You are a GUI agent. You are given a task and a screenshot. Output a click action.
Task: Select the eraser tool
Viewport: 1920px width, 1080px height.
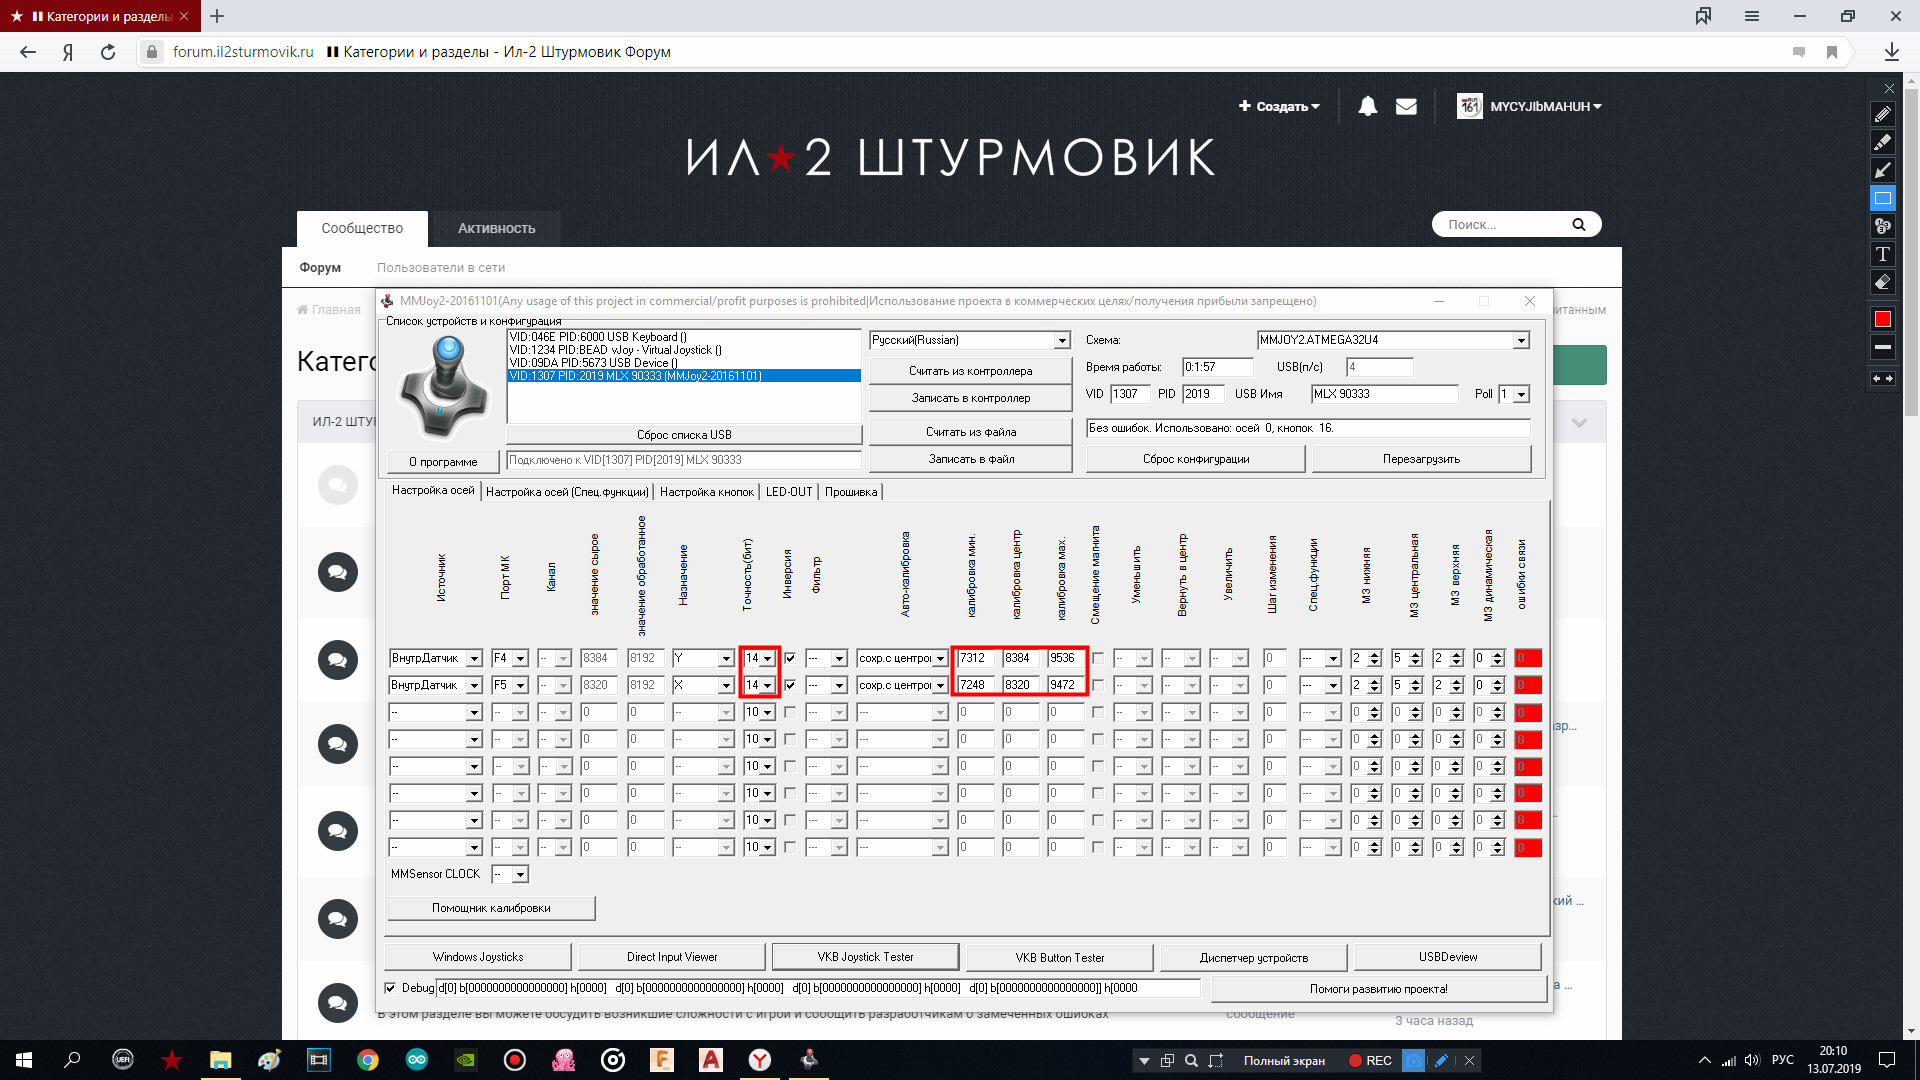[1882, 282]
